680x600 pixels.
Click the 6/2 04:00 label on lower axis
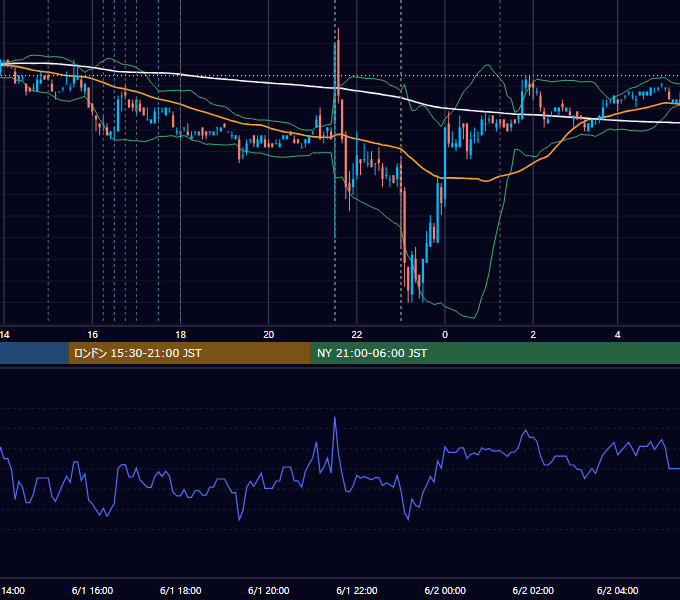click(x=618, y=590)
